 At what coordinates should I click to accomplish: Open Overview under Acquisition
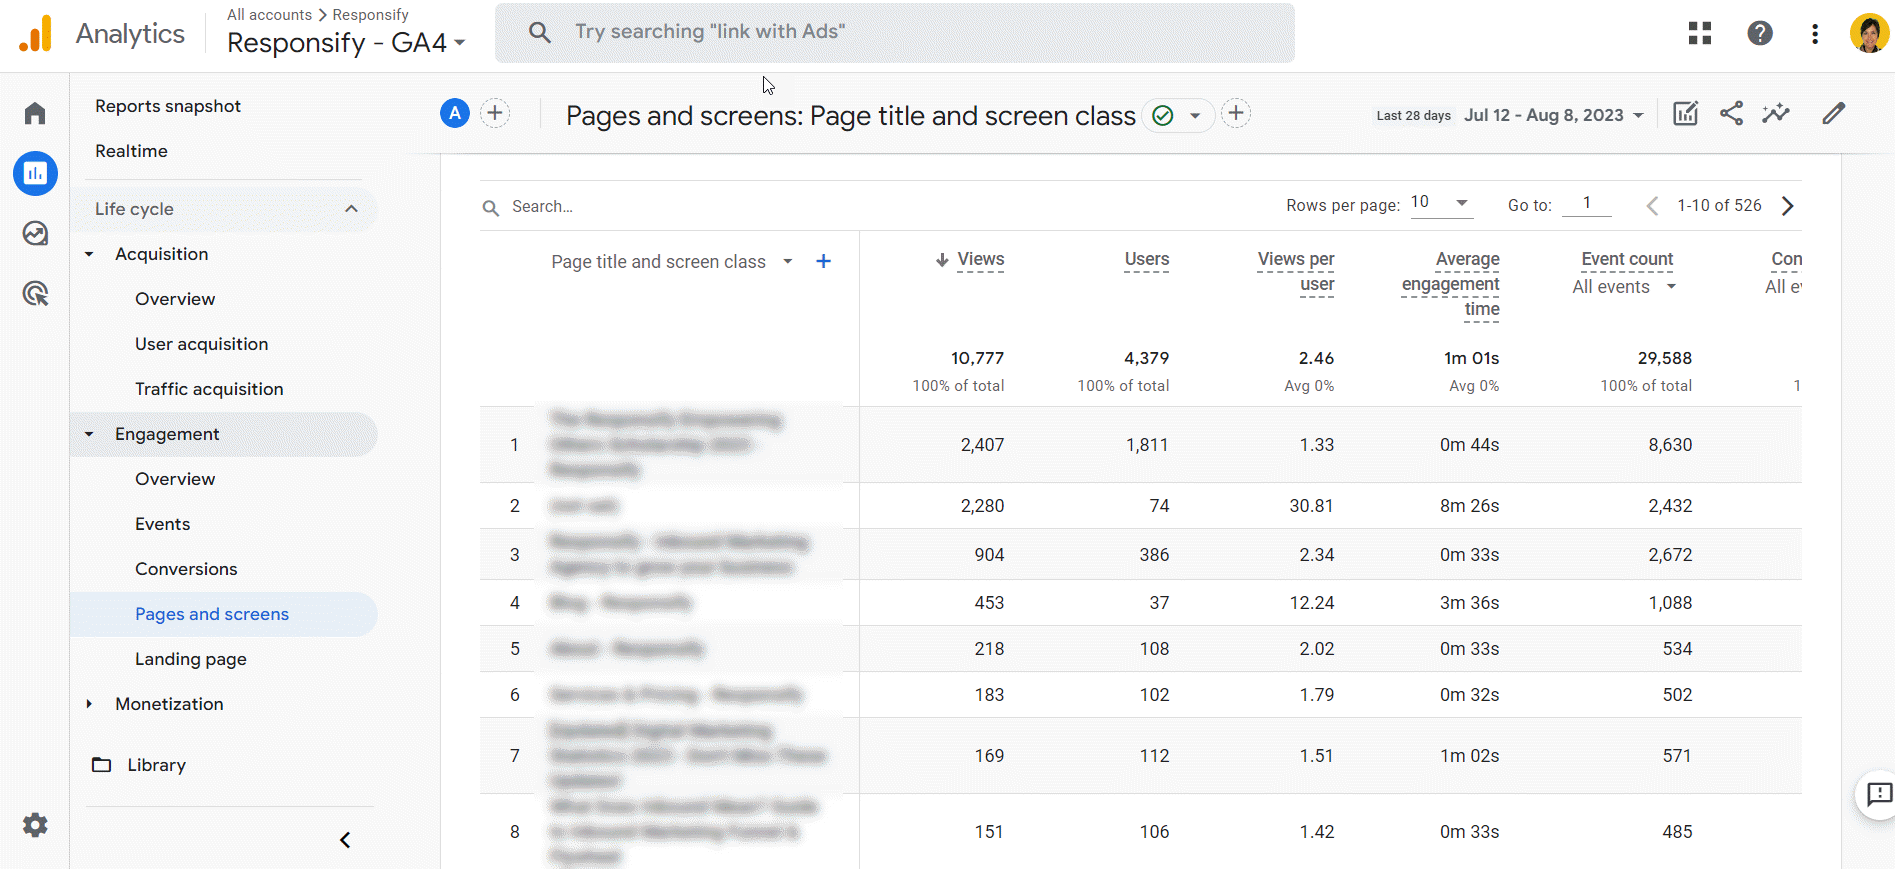(x=175, y=299)
